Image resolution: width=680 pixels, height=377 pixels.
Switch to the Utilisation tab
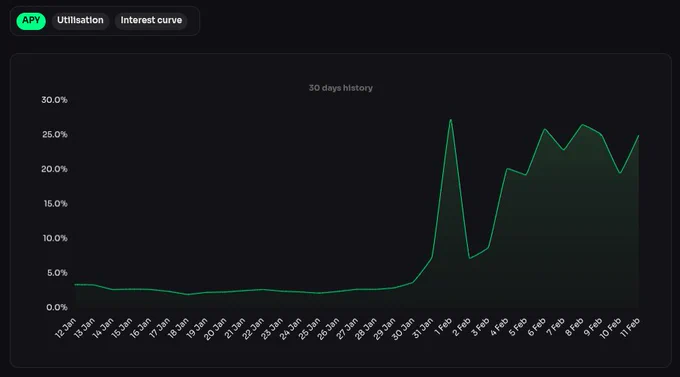pos(80,21)
